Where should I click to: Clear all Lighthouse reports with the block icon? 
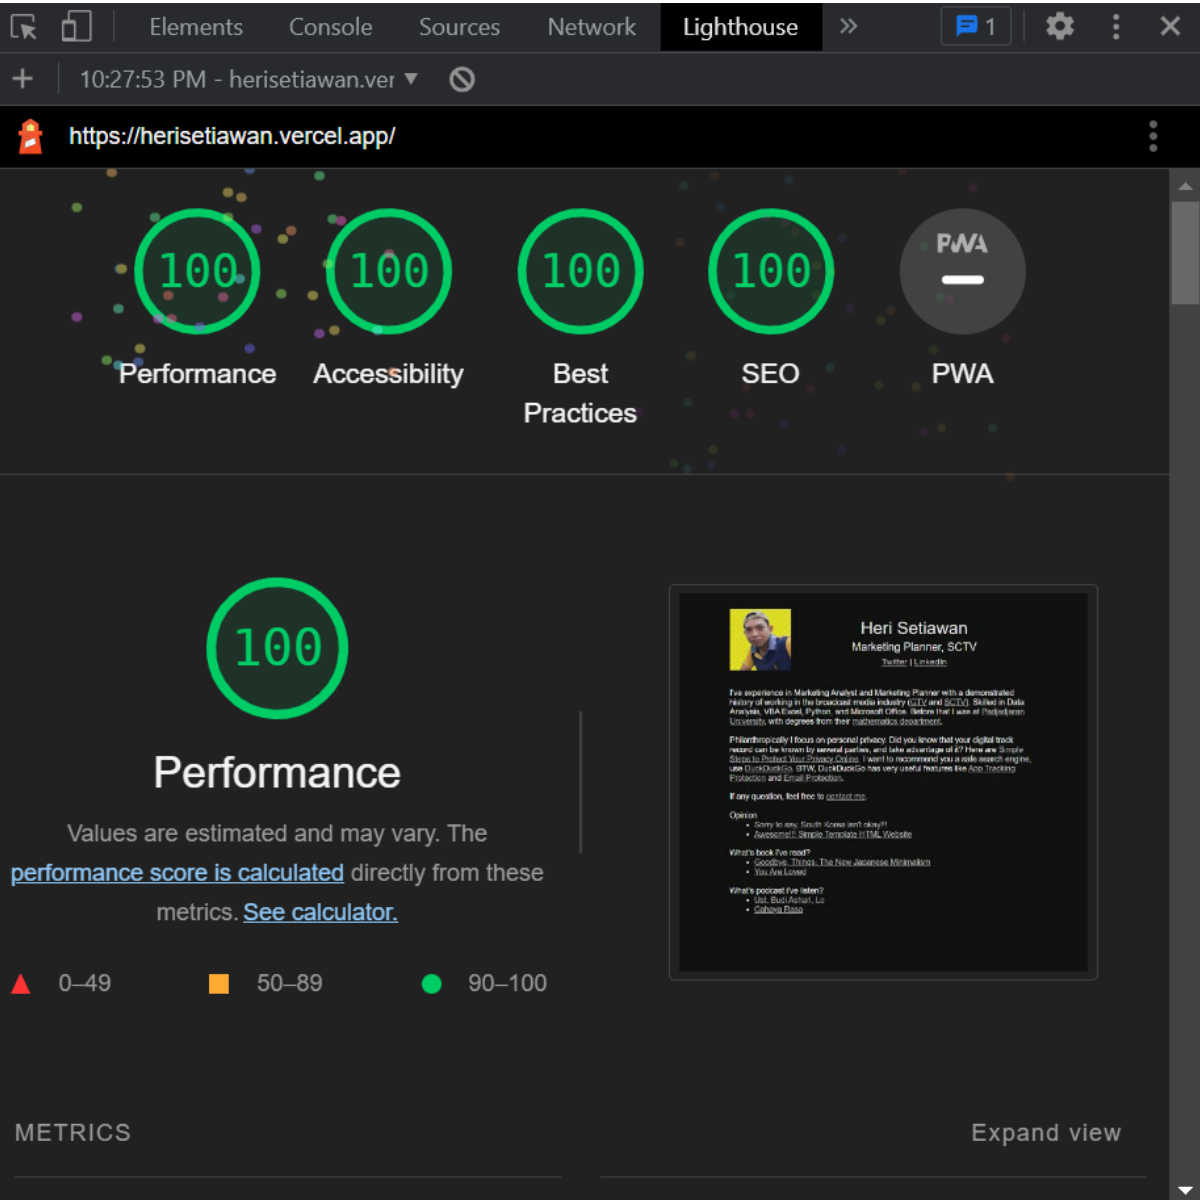(461, 79)
